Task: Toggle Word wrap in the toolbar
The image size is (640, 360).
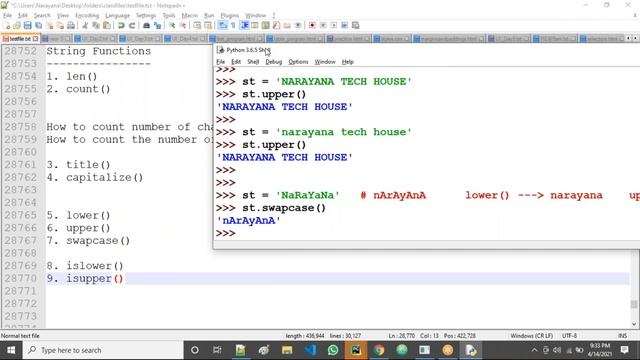Action: (222, 25)
